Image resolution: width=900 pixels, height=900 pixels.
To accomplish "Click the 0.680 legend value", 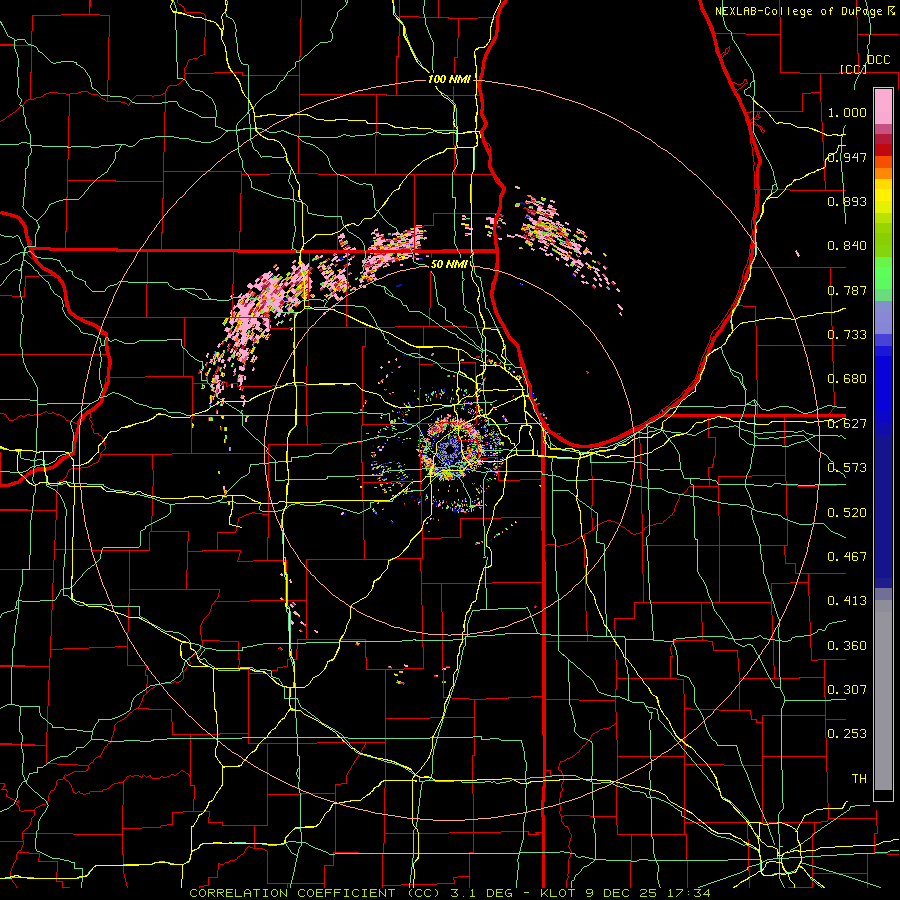I will point(847,378).
